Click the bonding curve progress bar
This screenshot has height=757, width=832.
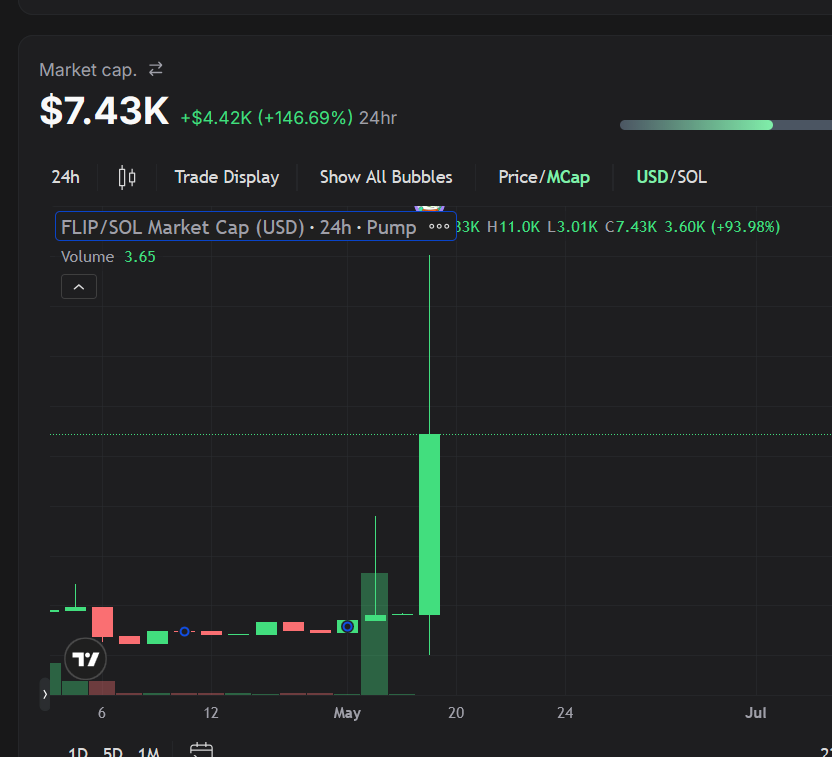point(726,125)
